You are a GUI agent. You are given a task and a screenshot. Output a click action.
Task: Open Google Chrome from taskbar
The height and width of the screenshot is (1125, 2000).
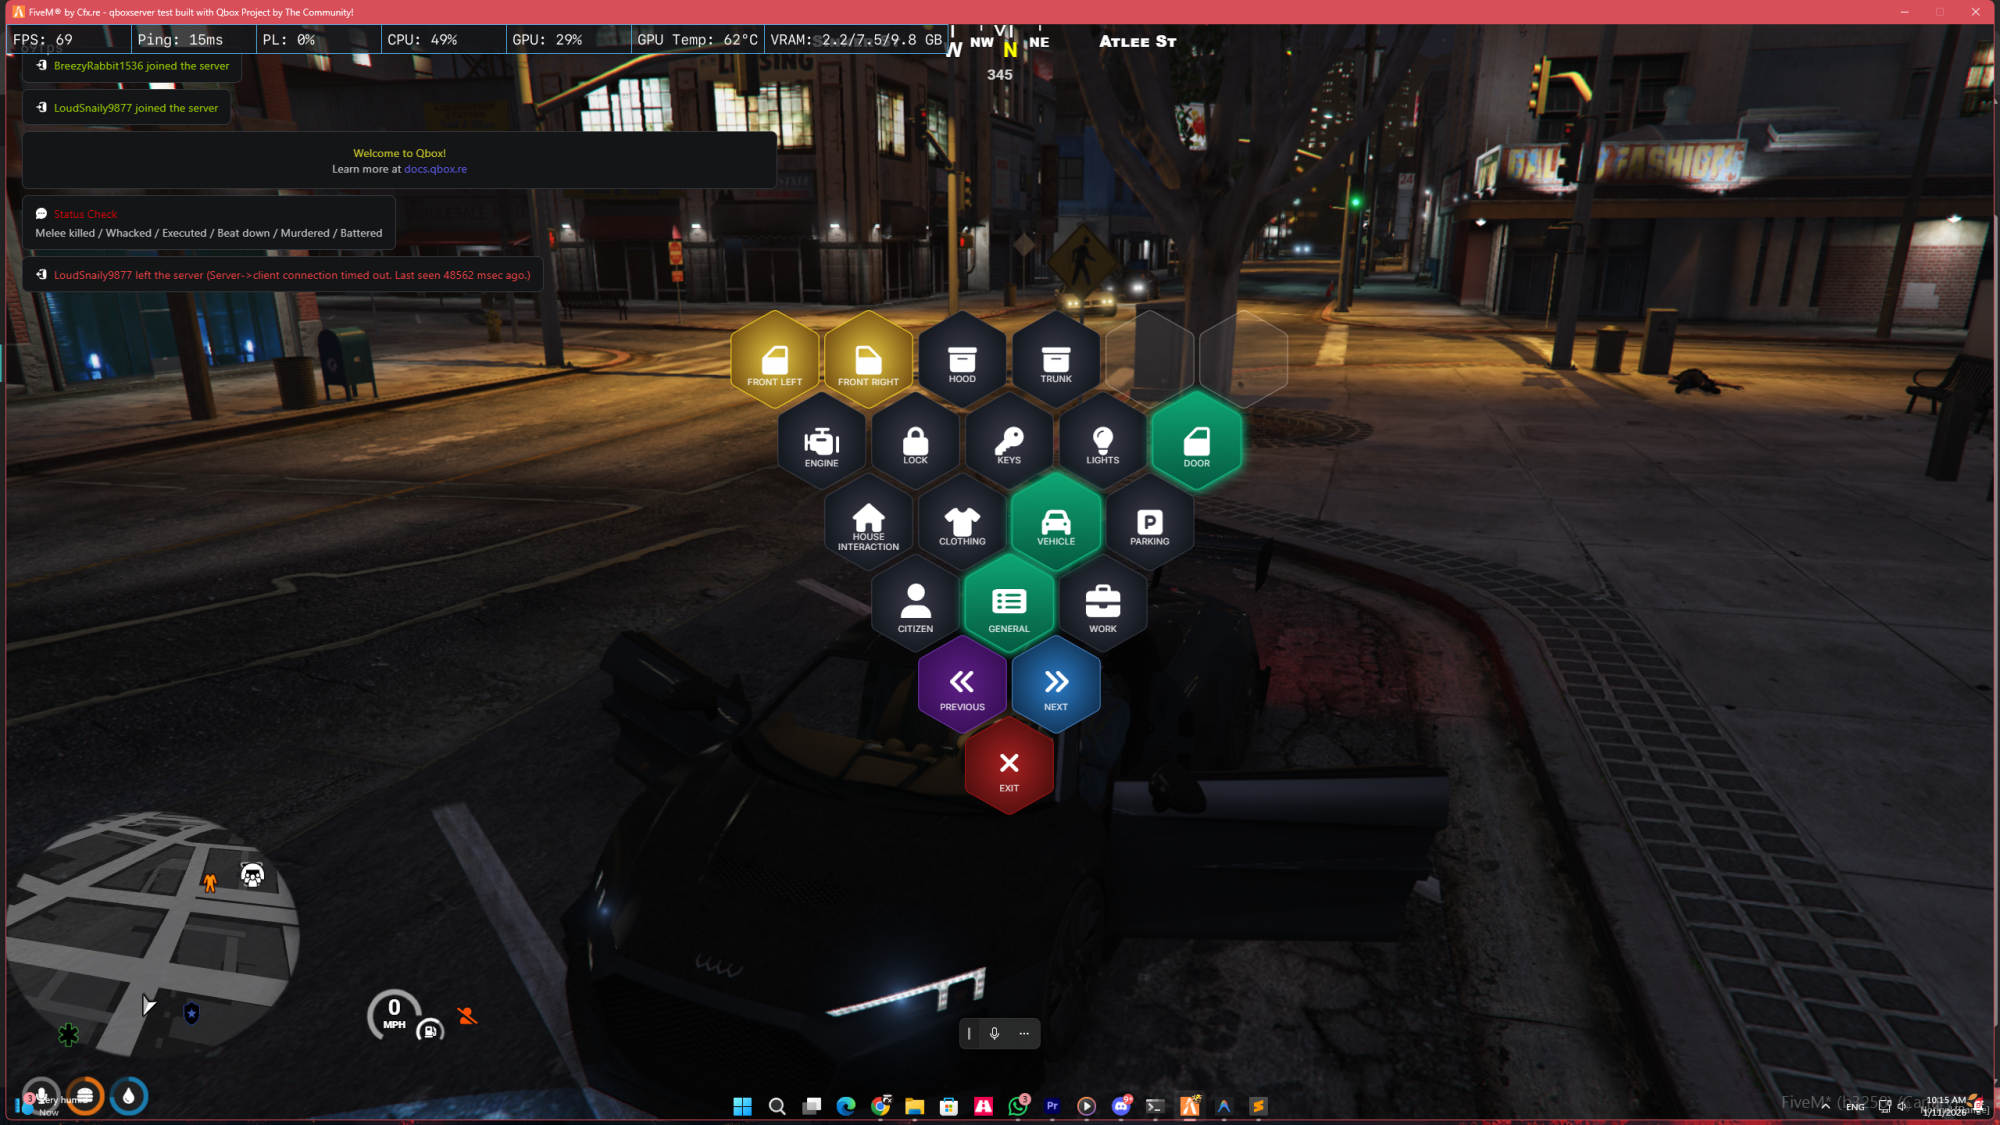pyautogui.click(x=881, y=1106)
